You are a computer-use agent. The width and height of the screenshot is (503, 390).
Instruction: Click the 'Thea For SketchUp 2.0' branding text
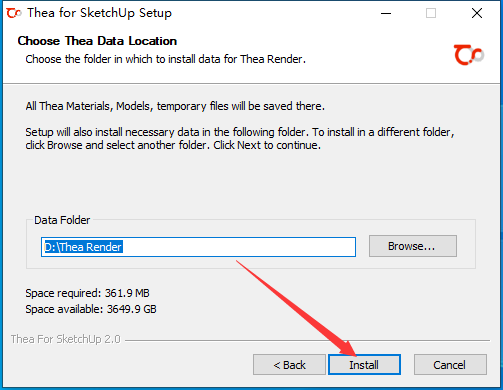tap(65, 339)
